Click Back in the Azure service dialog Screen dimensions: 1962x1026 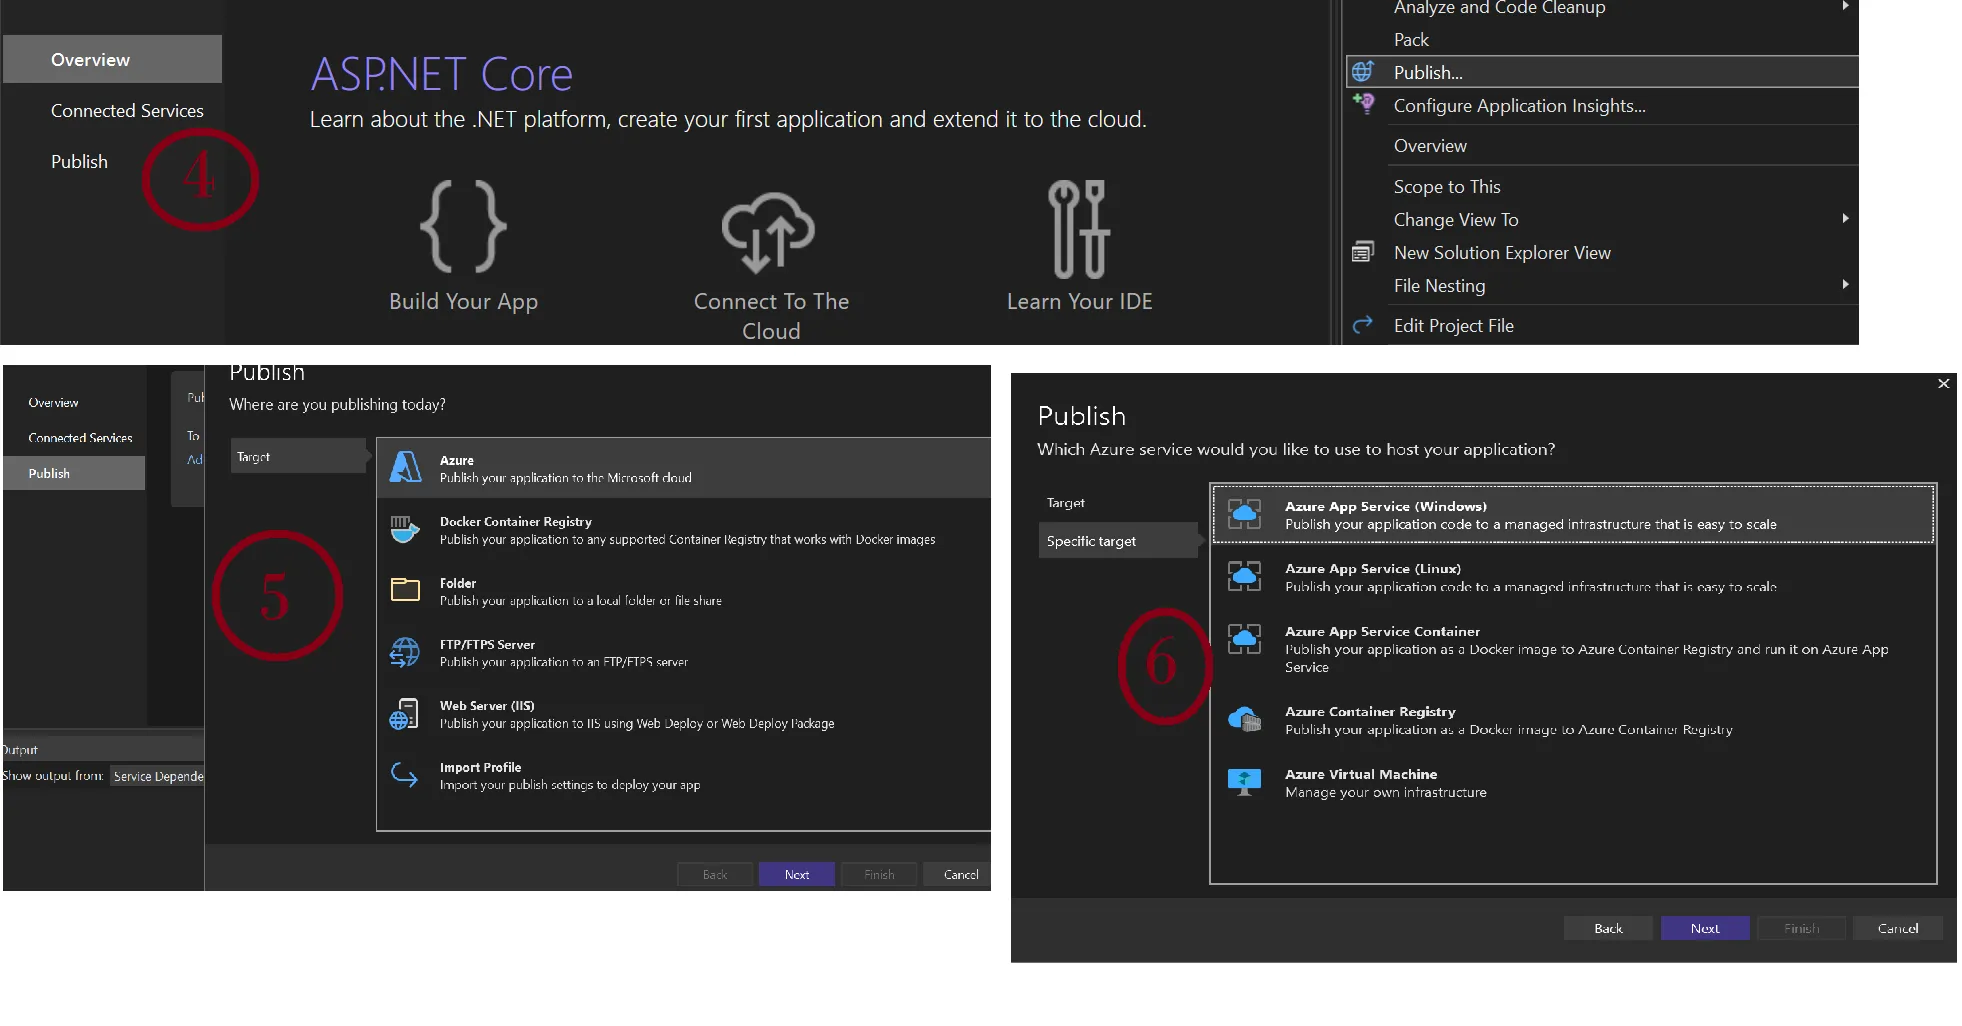point(1608,929)
